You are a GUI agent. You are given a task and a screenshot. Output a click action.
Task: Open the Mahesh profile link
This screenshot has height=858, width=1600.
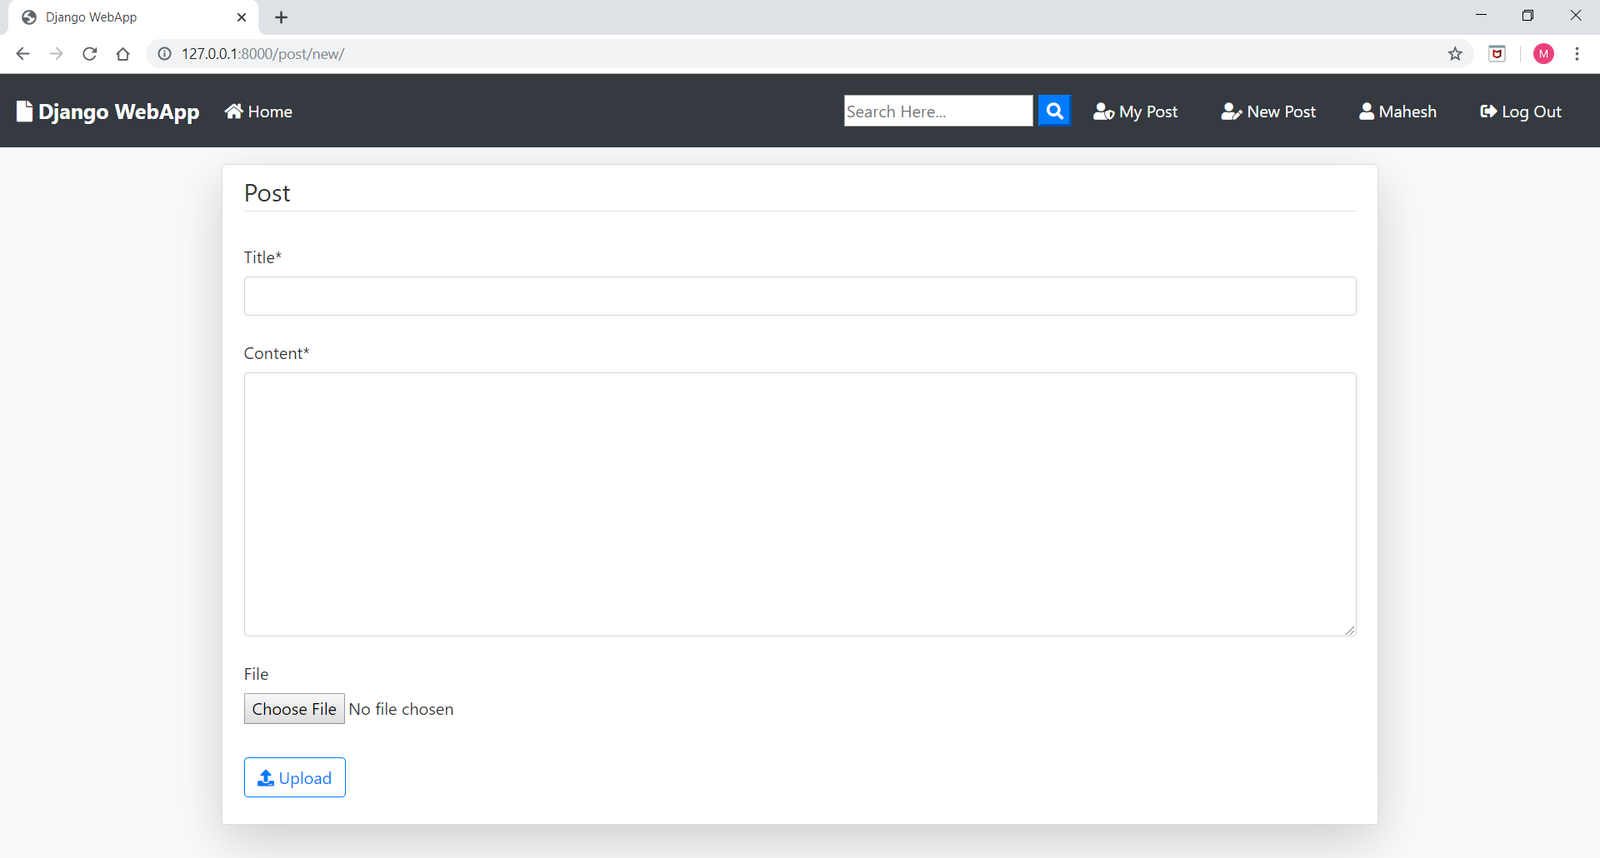[1398, 112]
